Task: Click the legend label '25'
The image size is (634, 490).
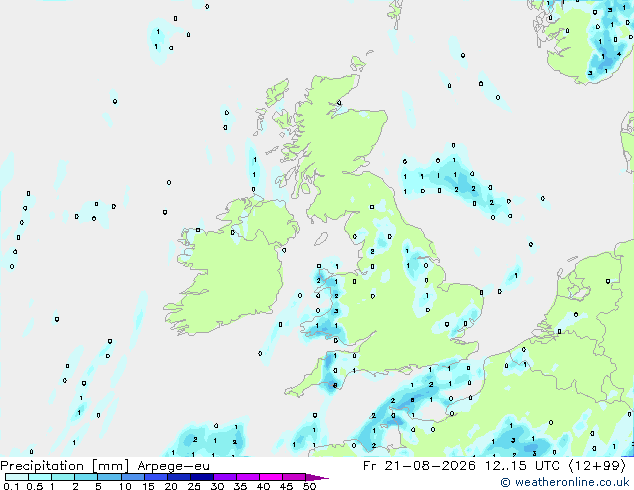Action: point(194,486)
